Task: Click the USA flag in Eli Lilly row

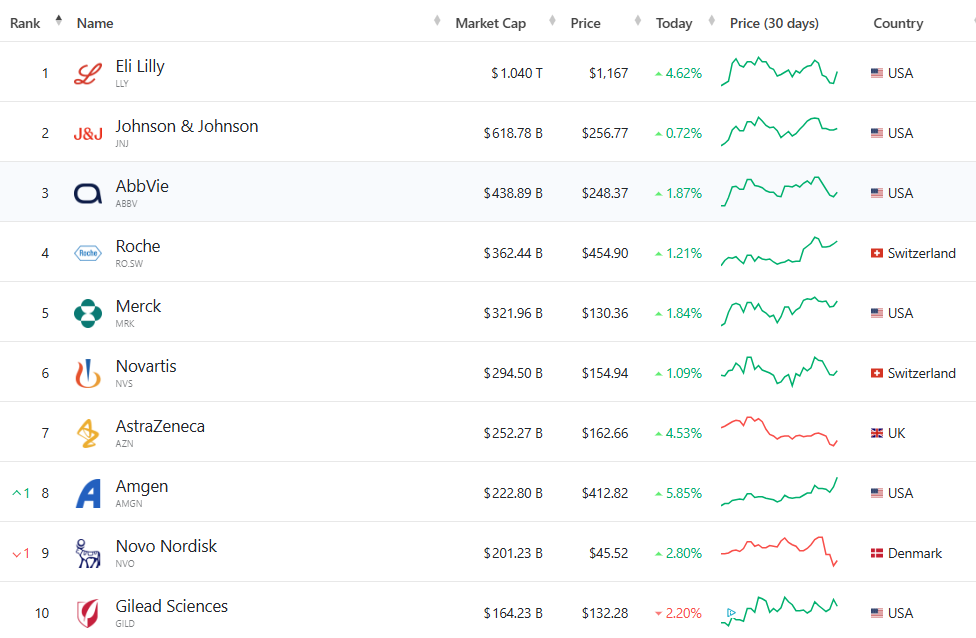Action: [x=876, y=73]
